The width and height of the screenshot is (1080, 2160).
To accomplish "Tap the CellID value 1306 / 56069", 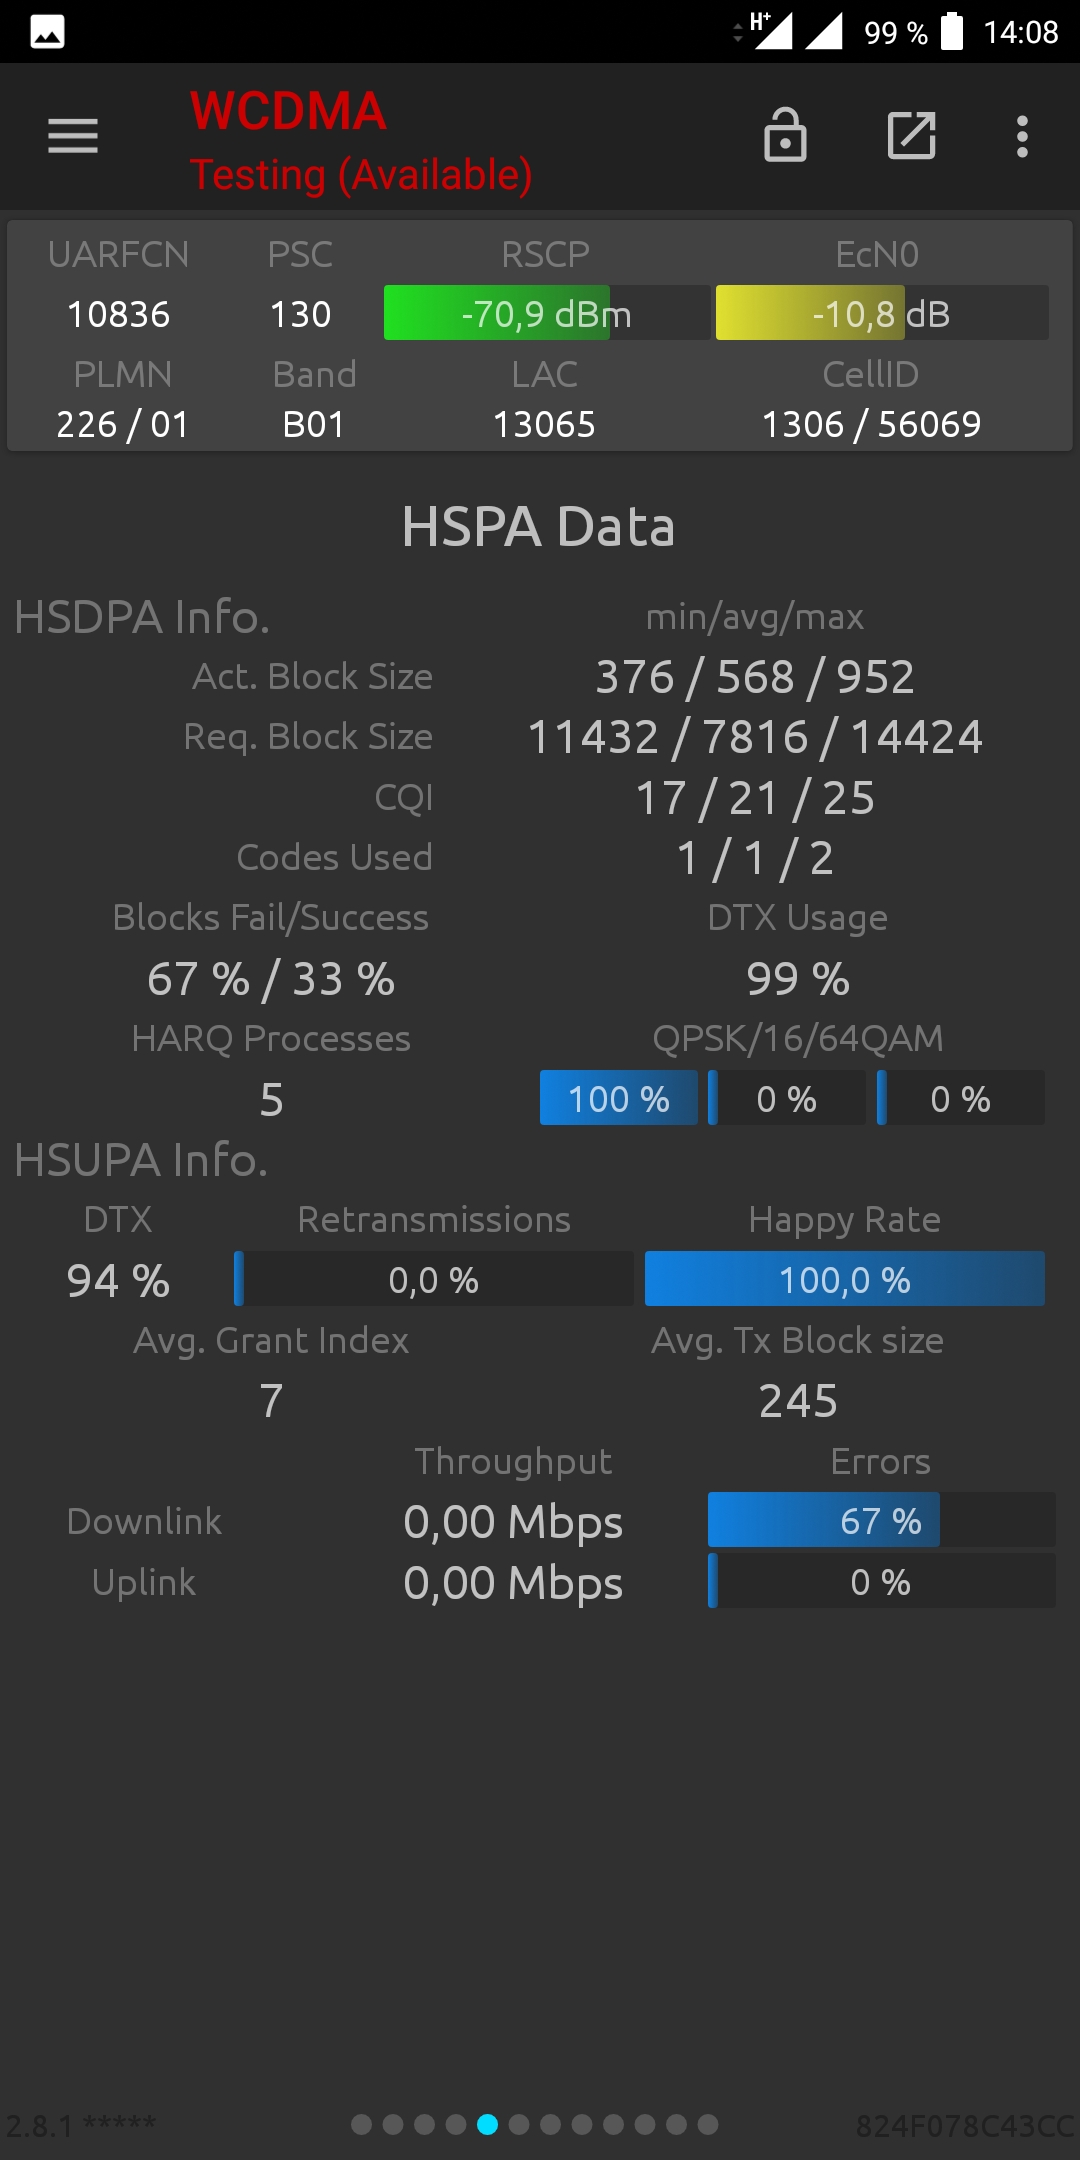I will [871, 425].
